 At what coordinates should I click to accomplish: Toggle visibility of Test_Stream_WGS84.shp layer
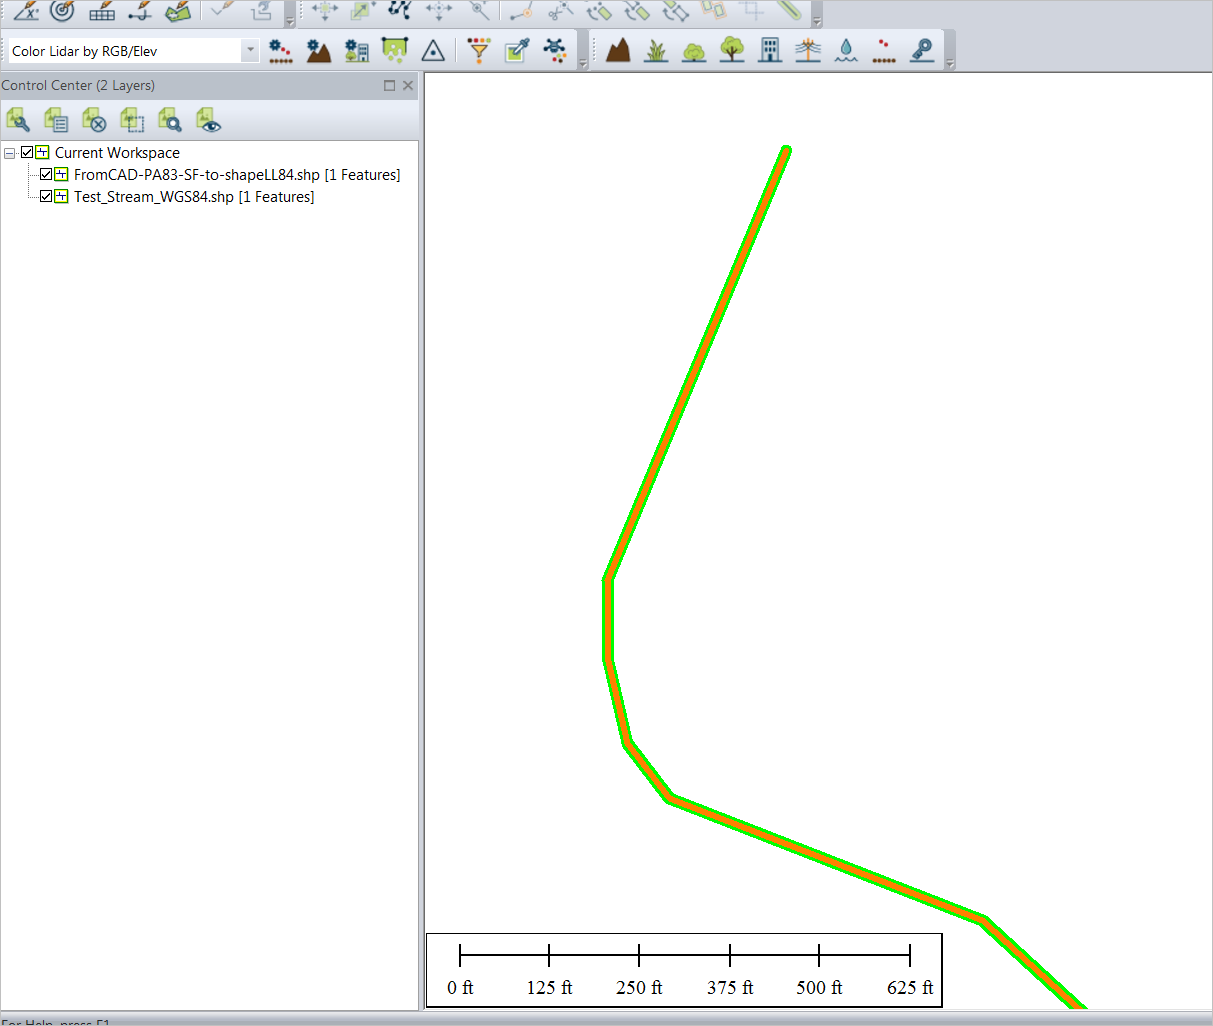point(46,196)
